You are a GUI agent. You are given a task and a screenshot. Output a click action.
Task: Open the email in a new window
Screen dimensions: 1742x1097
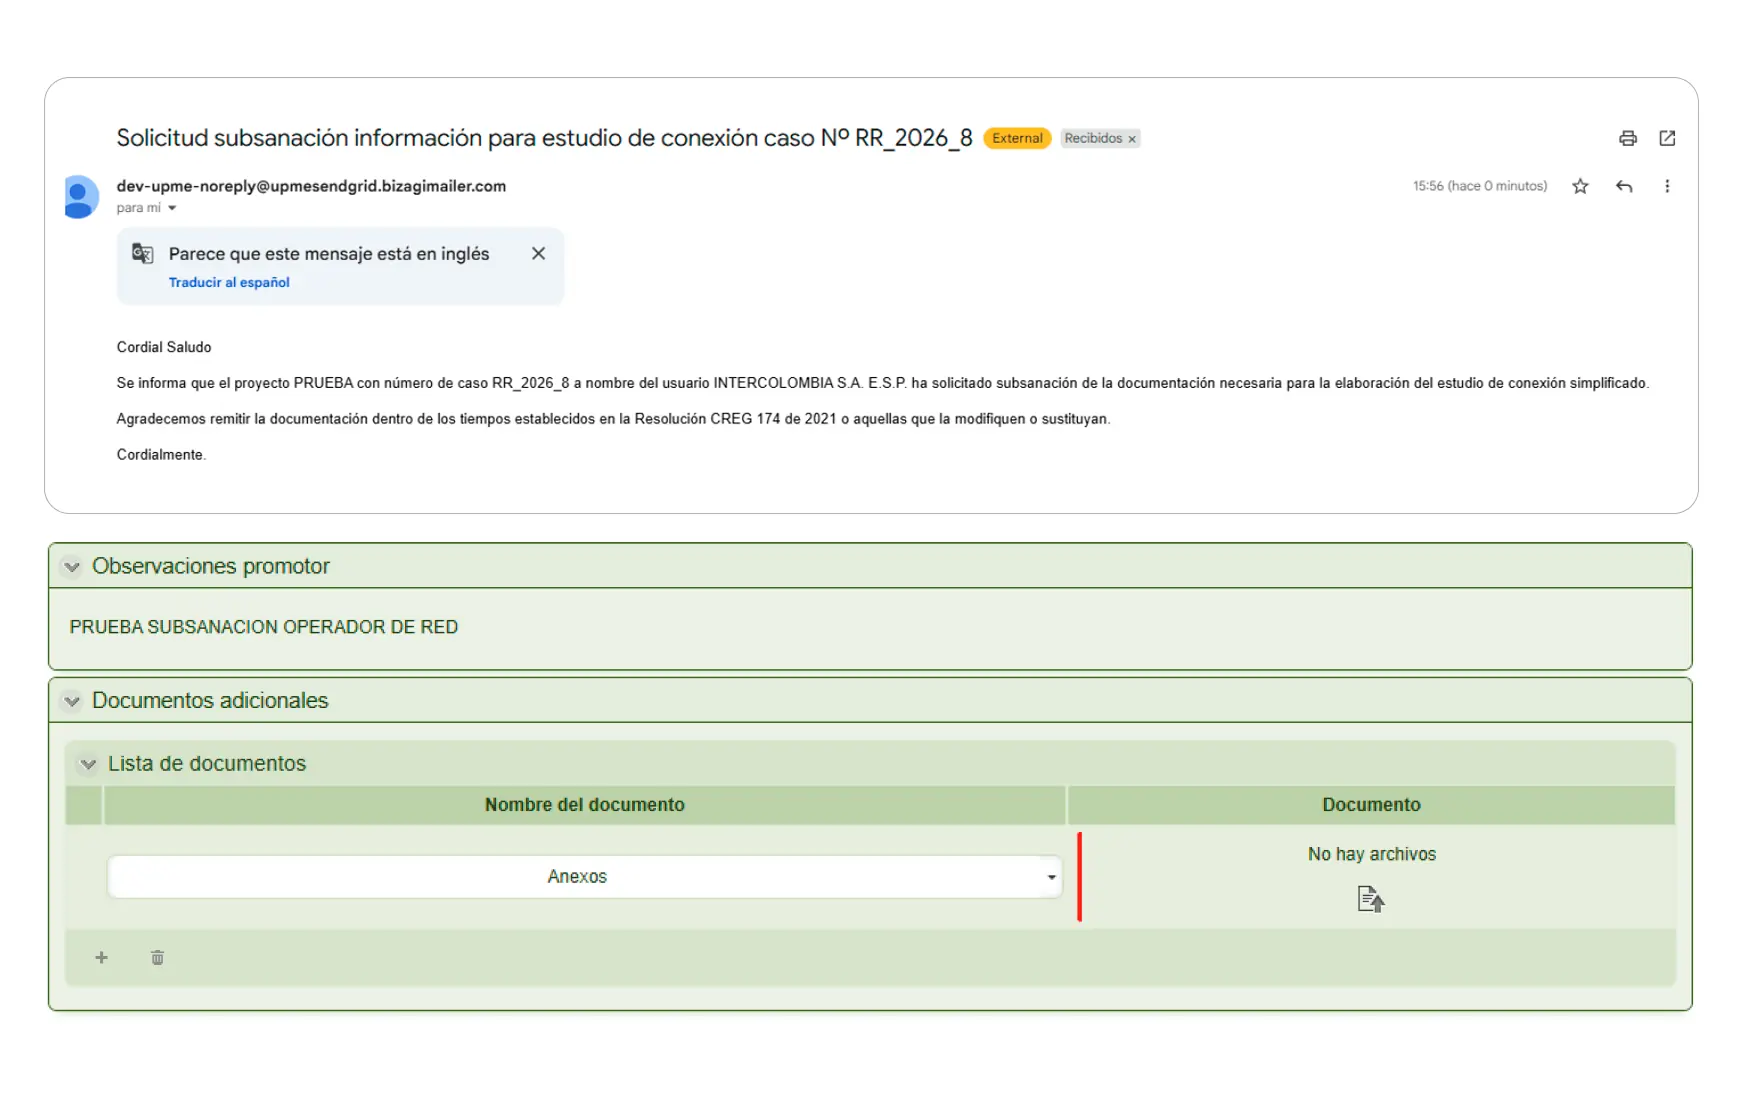pyautogui.click(x=1667, y=139)
